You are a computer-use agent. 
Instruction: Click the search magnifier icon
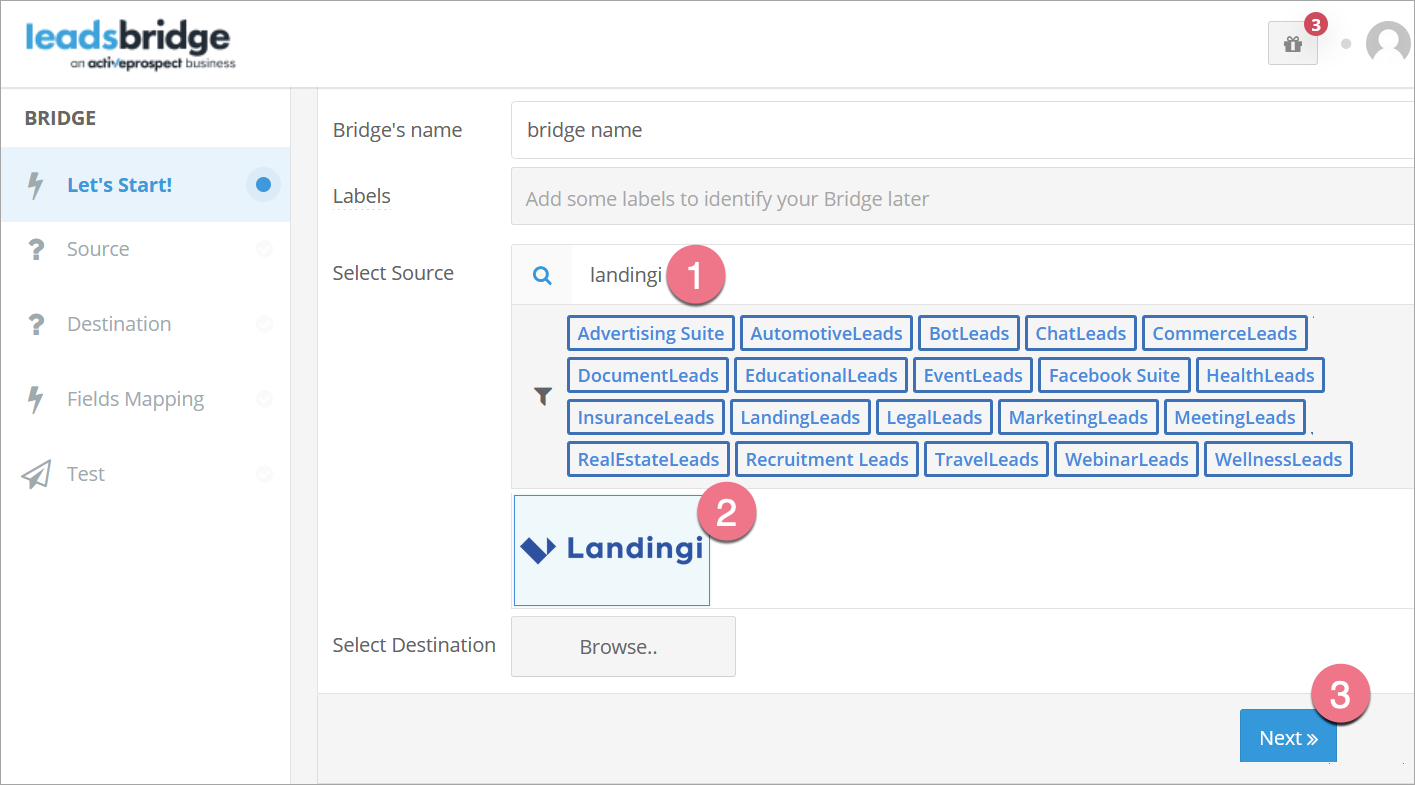coord(542,275)
